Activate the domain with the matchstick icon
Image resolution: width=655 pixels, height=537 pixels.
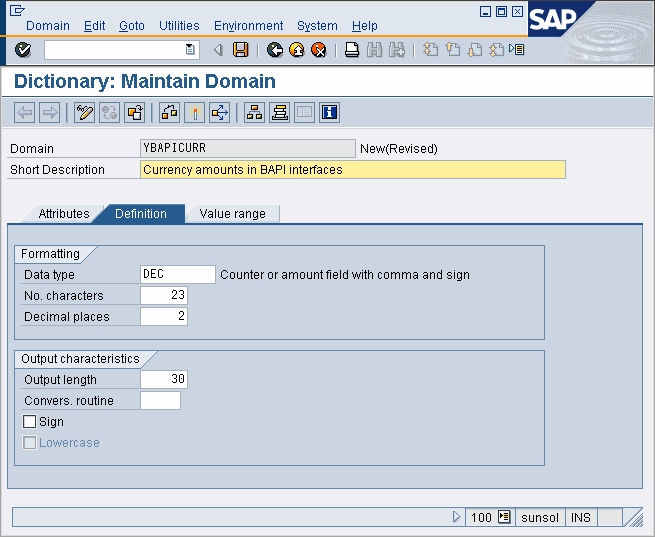[195, 113]
